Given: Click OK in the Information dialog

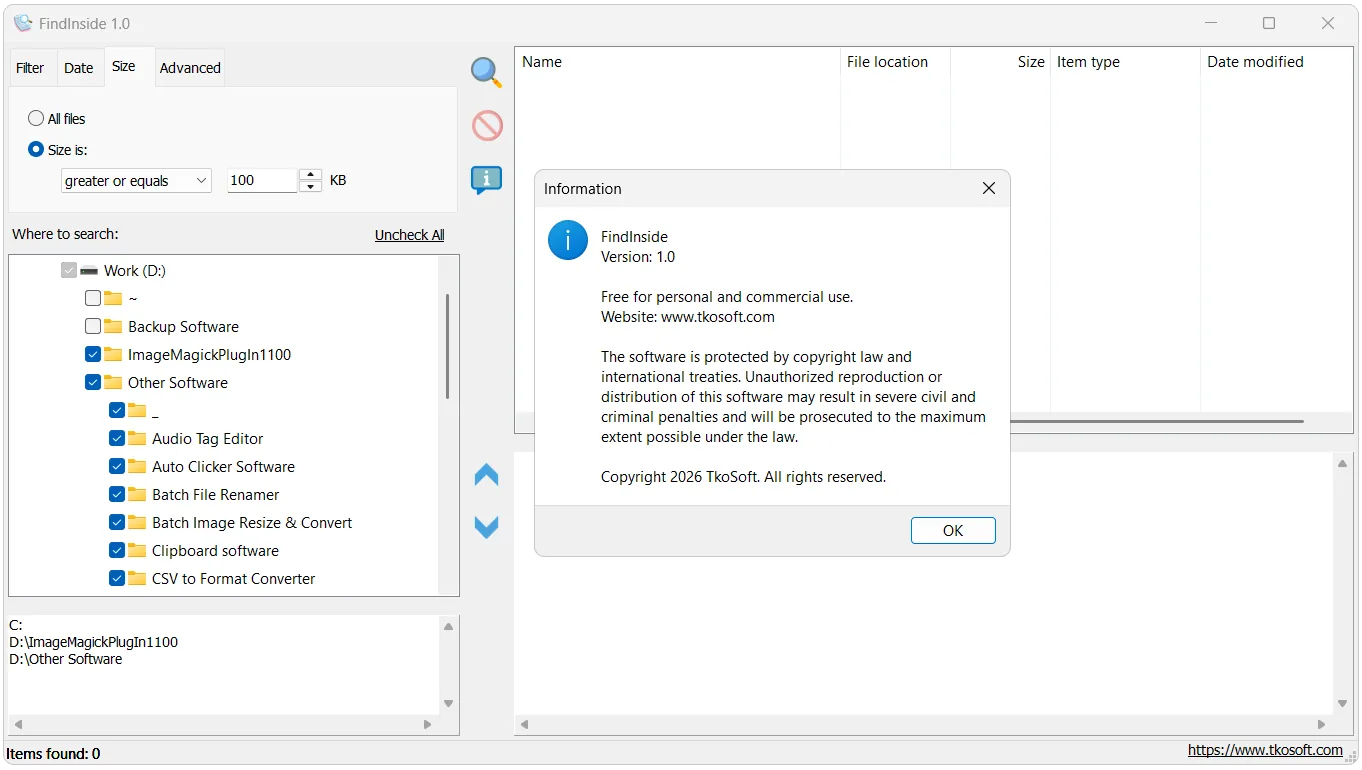Looking at the screenshot, I should point(953,531).
